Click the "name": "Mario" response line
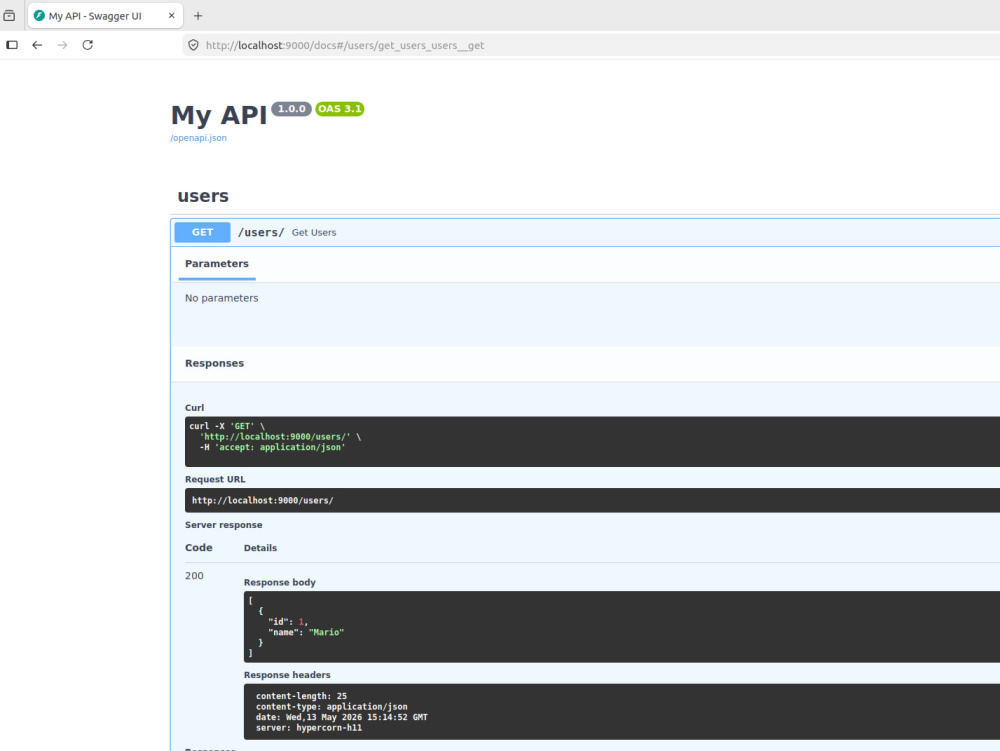 [x=306, y=632]
